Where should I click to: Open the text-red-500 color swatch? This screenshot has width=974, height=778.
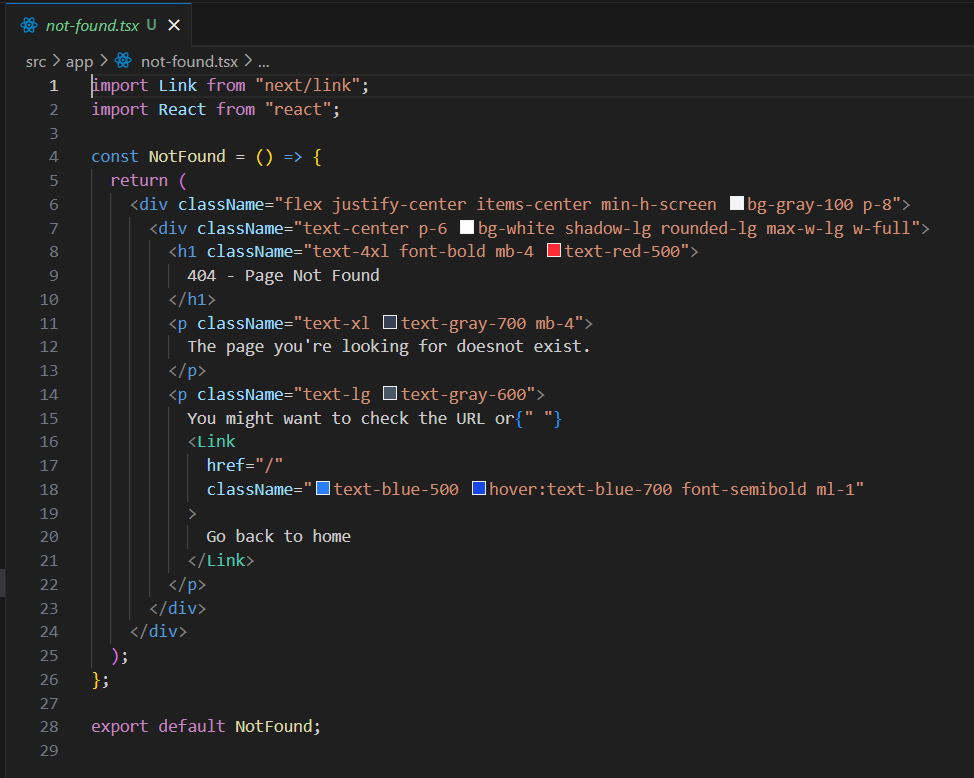[553, 250]
